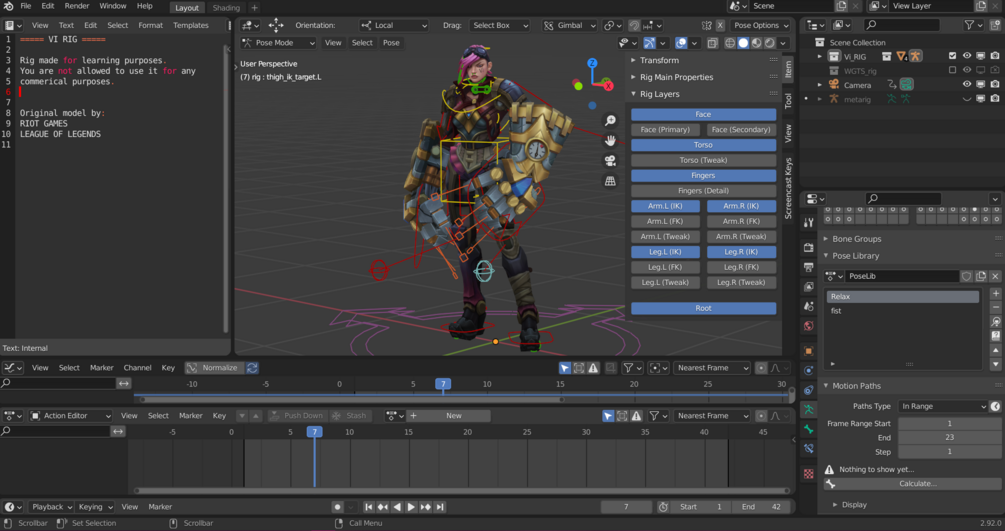Open the Bone properties tab icon

pyautogui.click(x=809, y=429)
